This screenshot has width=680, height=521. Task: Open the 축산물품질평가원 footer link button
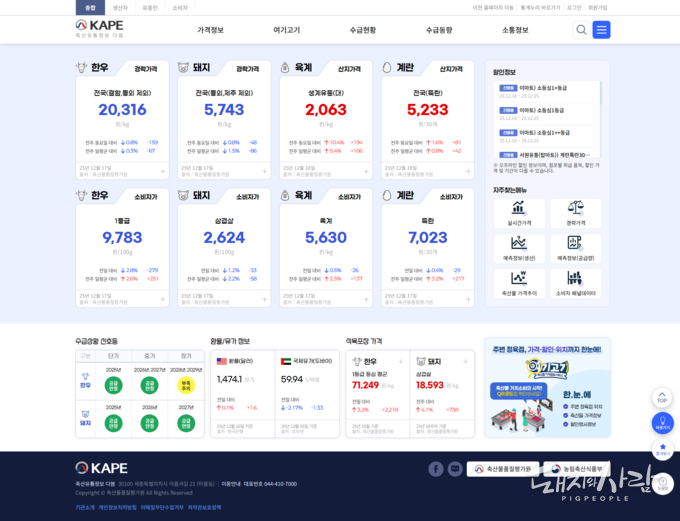[x=504, y=469]
